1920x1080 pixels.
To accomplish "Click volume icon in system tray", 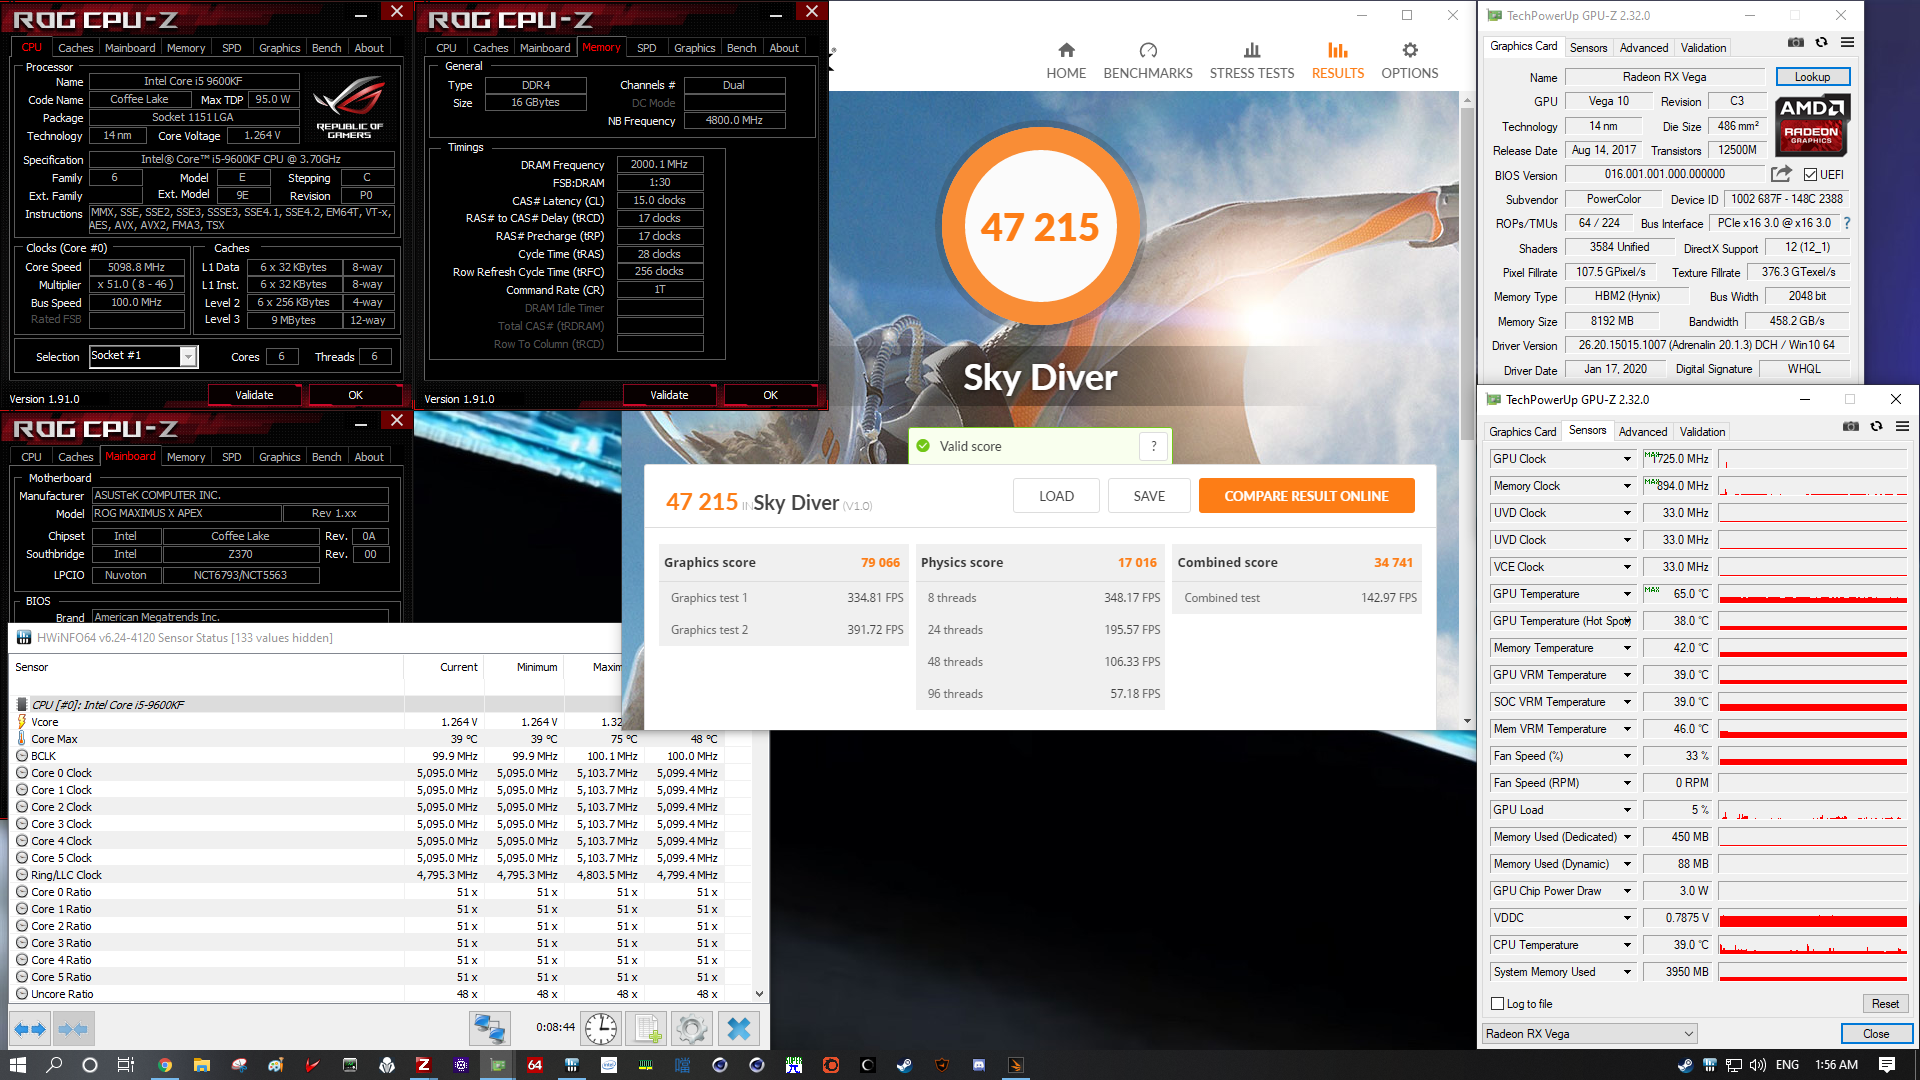I will click(1757, 1065).
